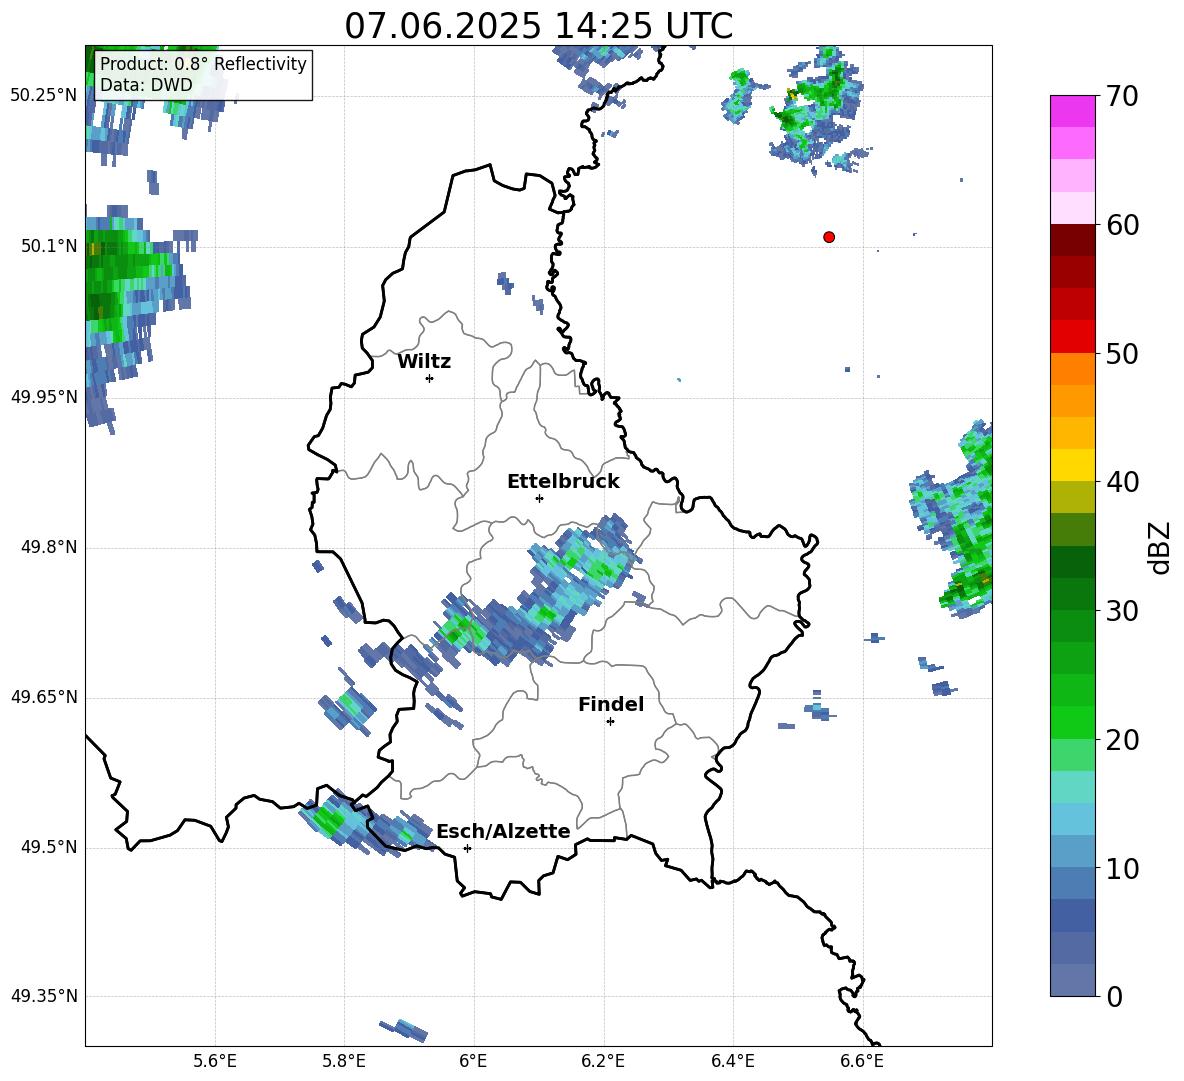Click the 10 value on the colorbar
1184x1081 pixels.
[1122, 868]
